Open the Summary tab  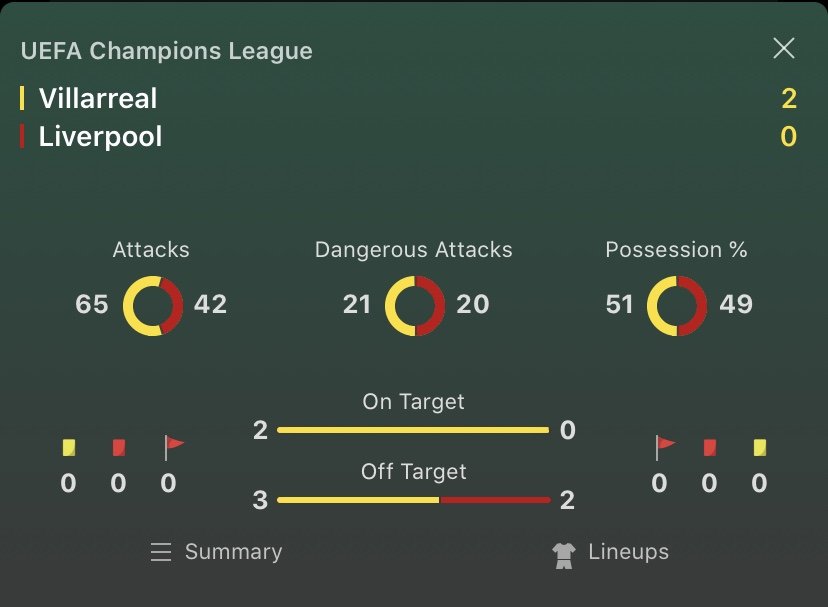217,552
